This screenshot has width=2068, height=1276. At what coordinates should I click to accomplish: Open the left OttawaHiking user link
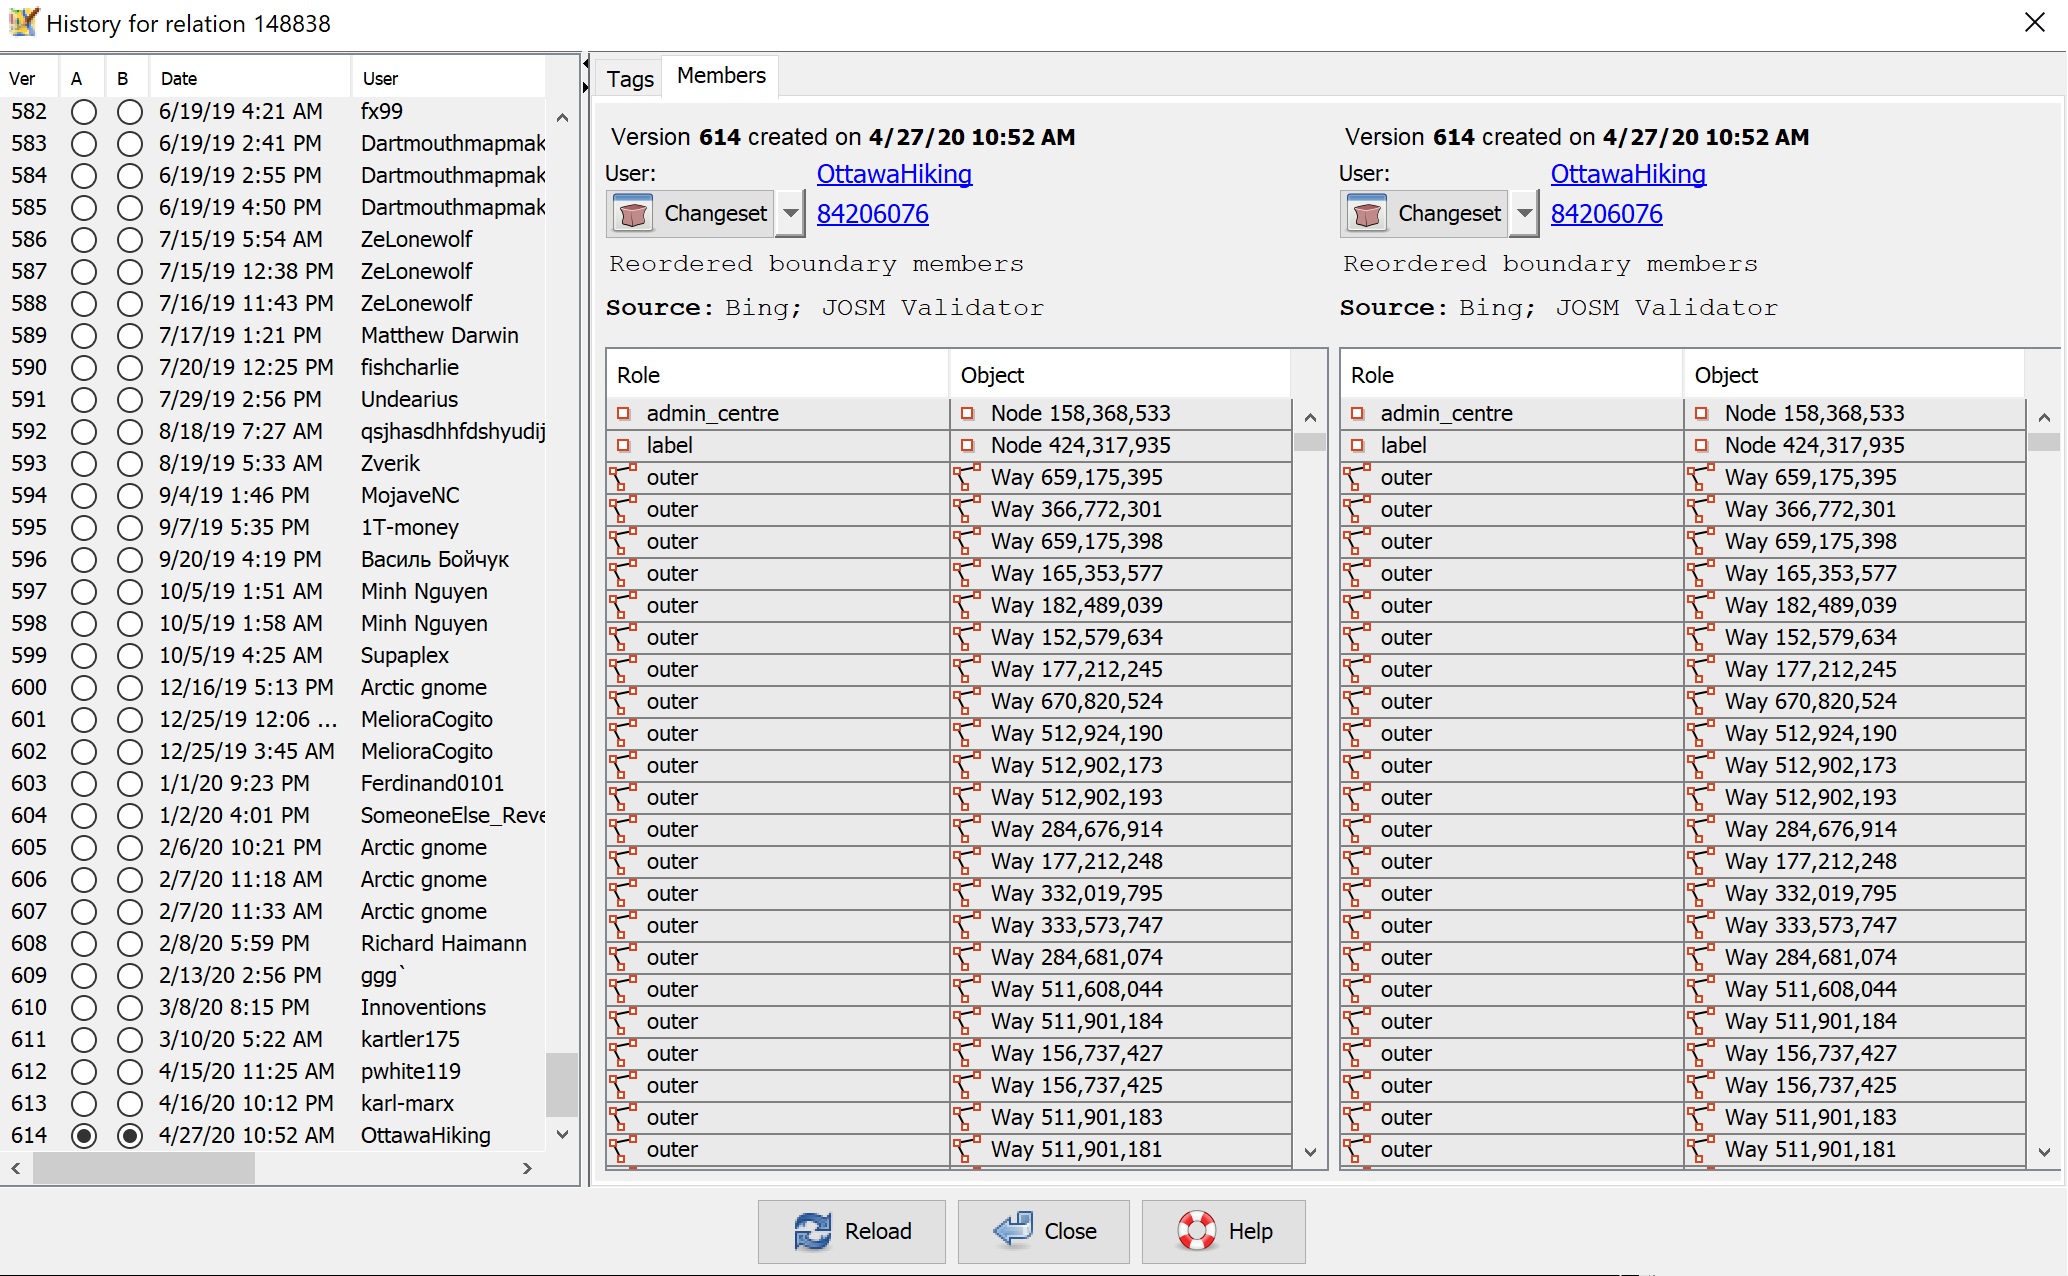point(893,174)
